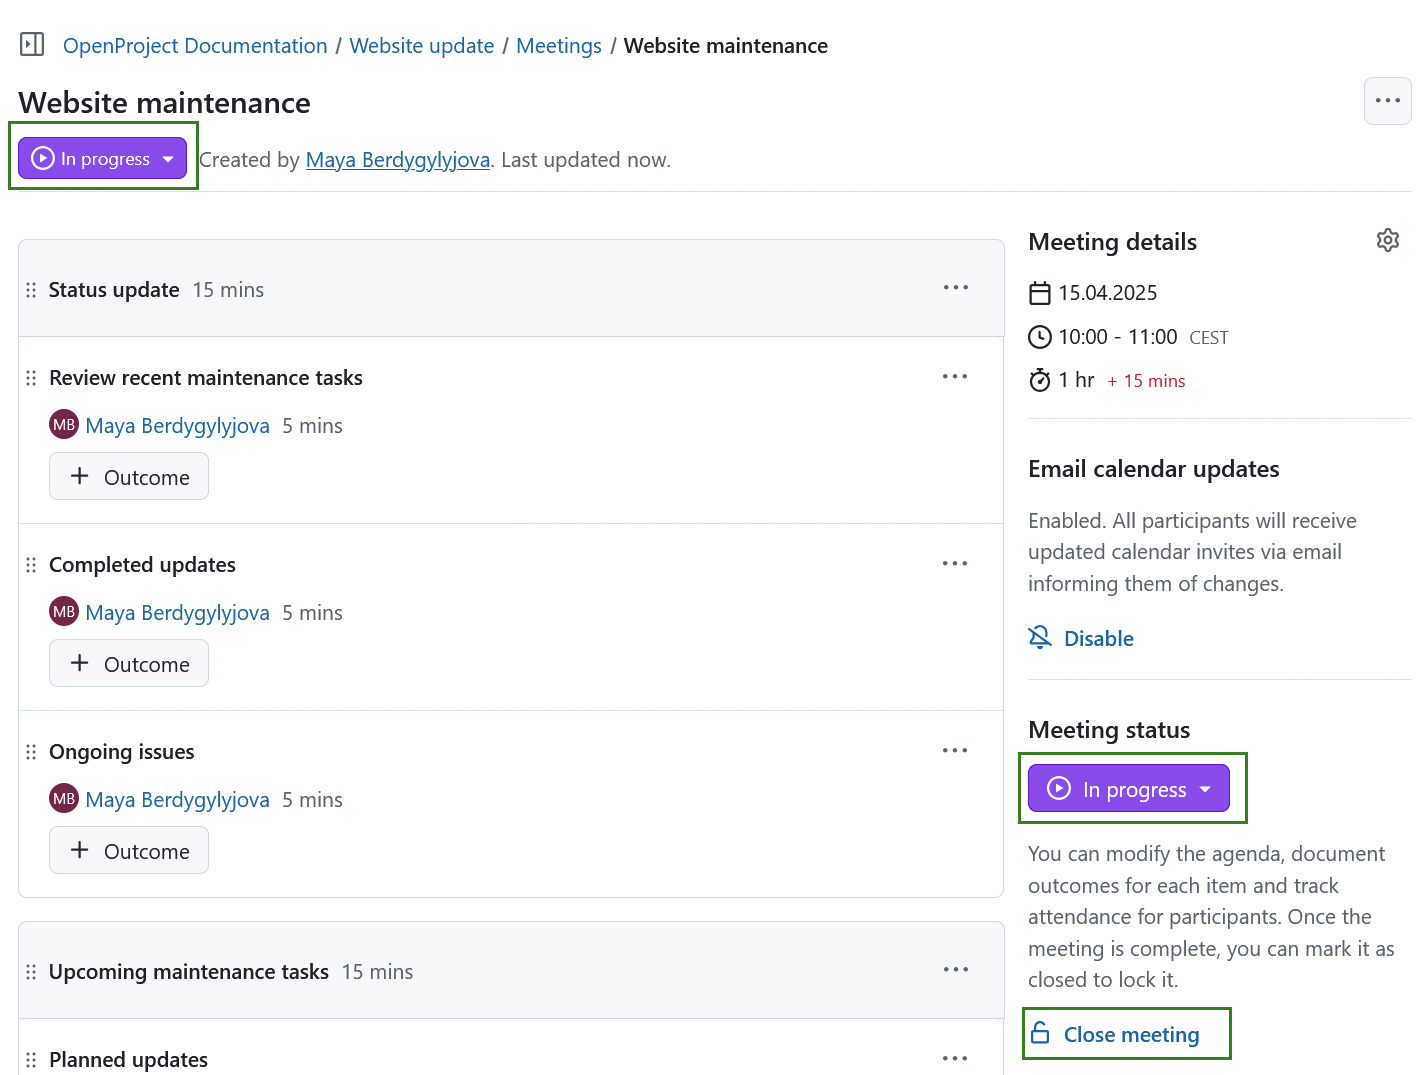Open three-dot menu for Website maintenance meeting

[x=1387, y=101]
